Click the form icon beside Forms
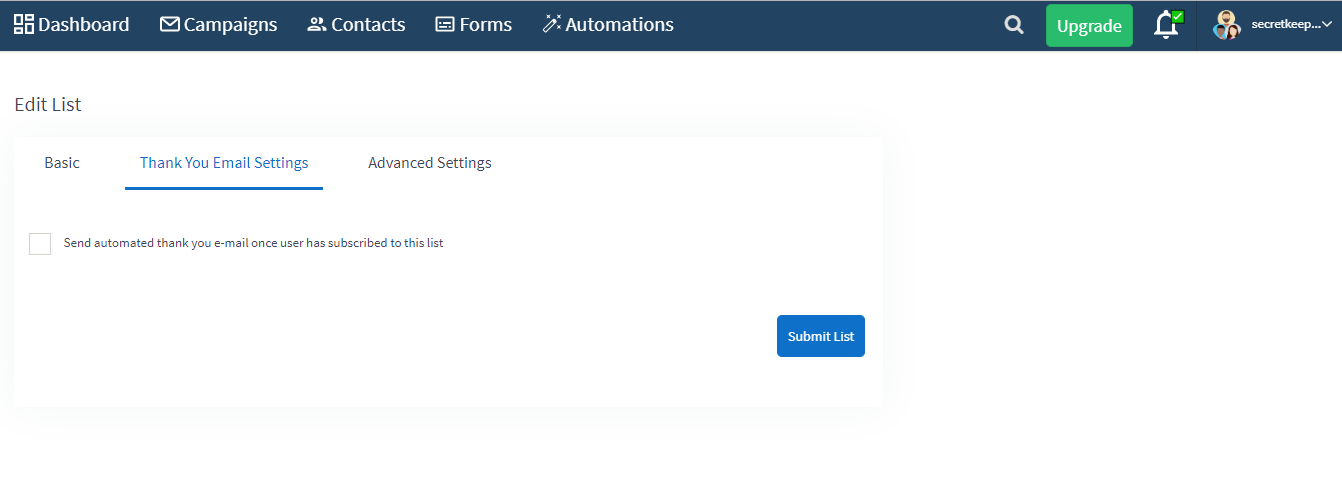The image size is (1342, 485). (x=445, y=24)
